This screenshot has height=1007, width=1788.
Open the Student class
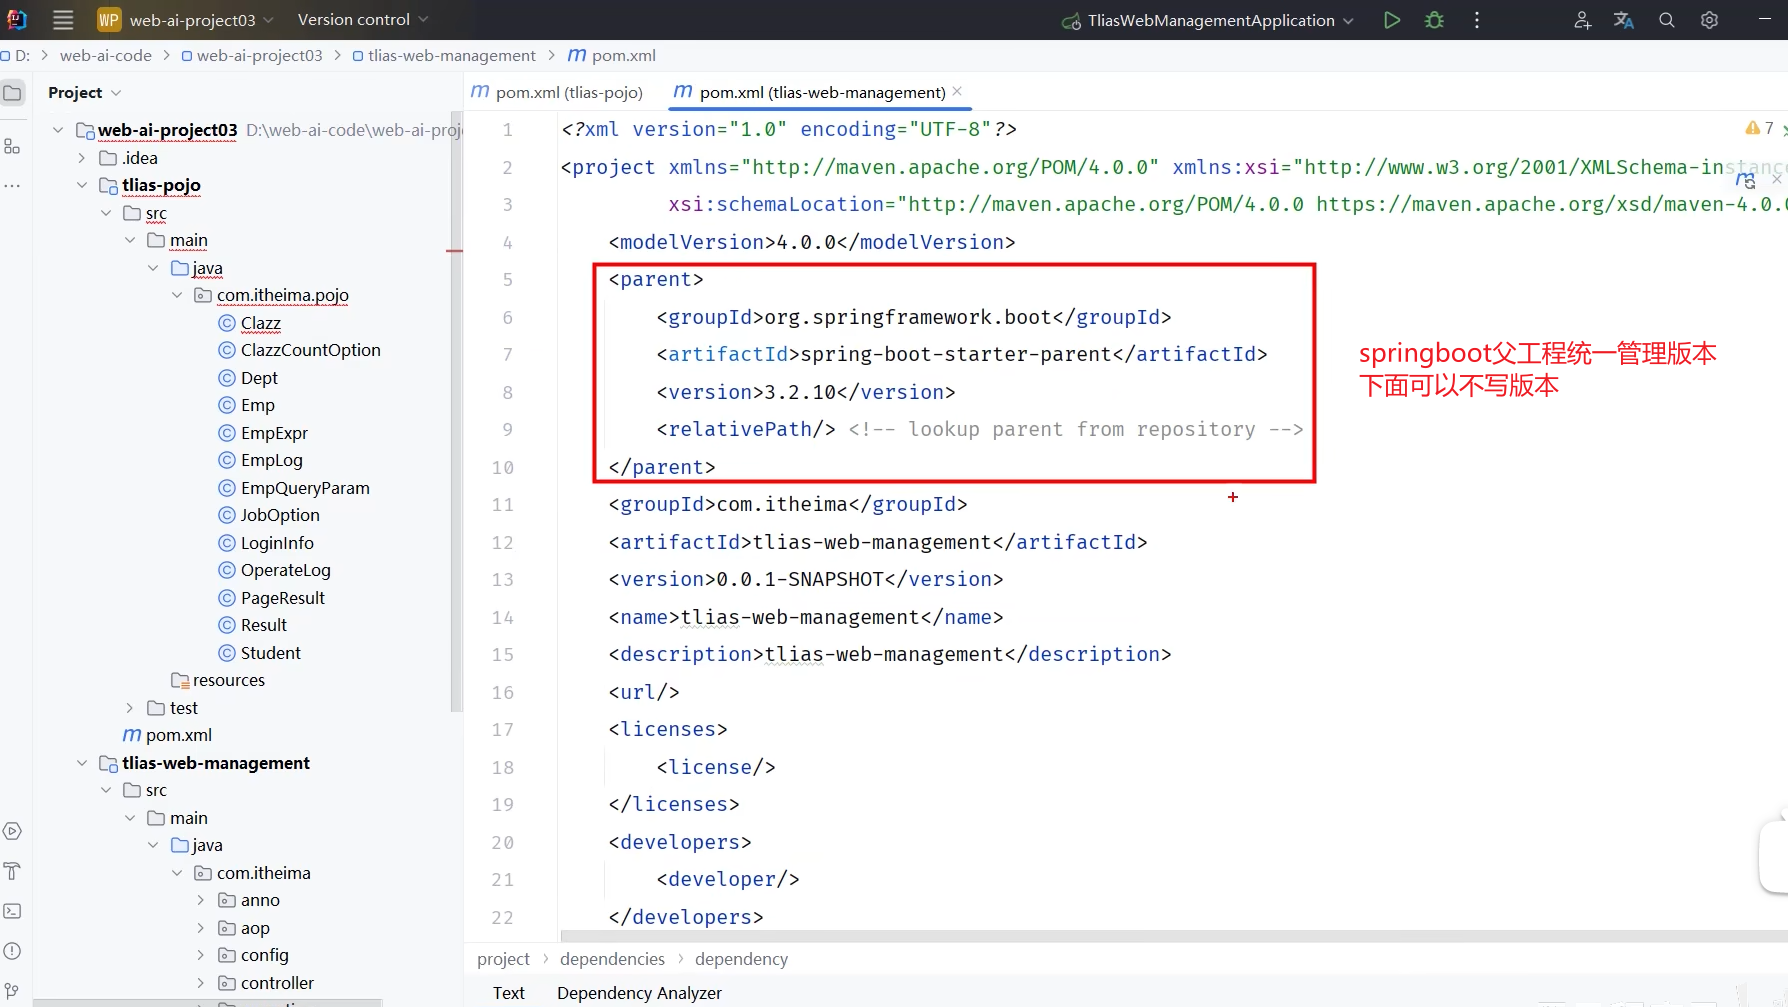pos(270,653)
